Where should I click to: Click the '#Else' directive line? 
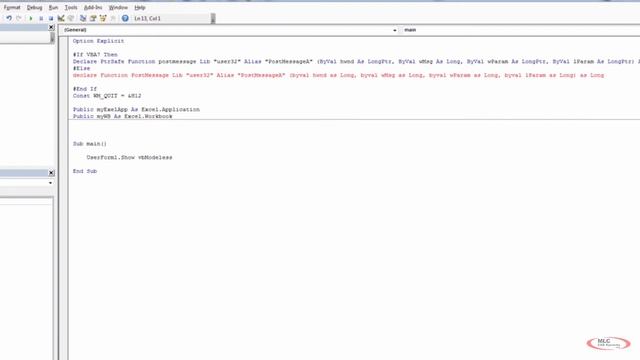pos(82,69)
